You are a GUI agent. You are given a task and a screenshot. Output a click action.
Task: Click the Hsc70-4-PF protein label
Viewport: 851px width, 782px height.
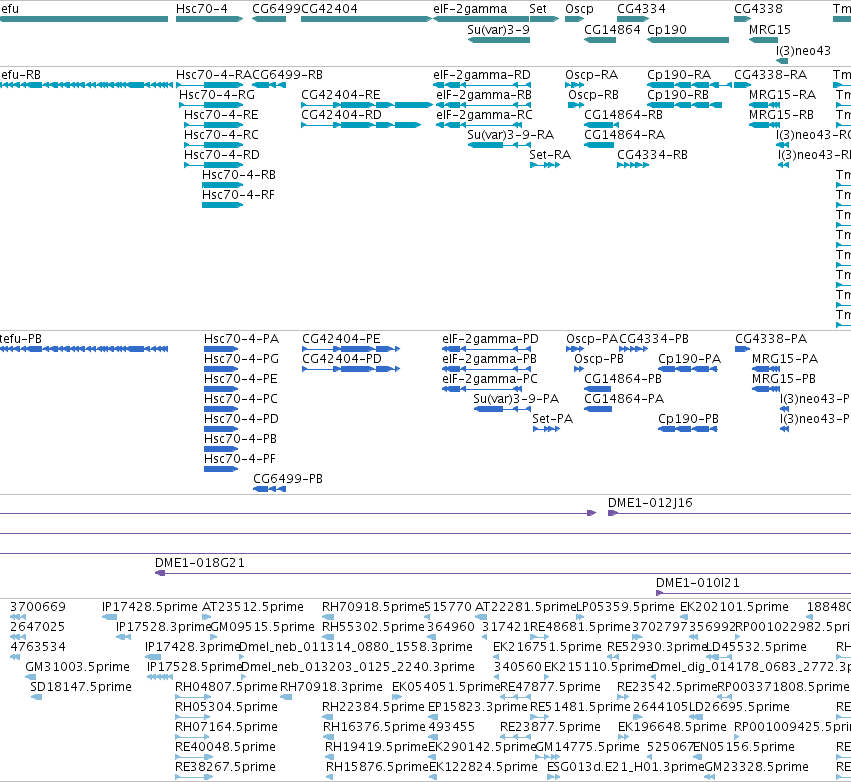(x=240, y=459)
